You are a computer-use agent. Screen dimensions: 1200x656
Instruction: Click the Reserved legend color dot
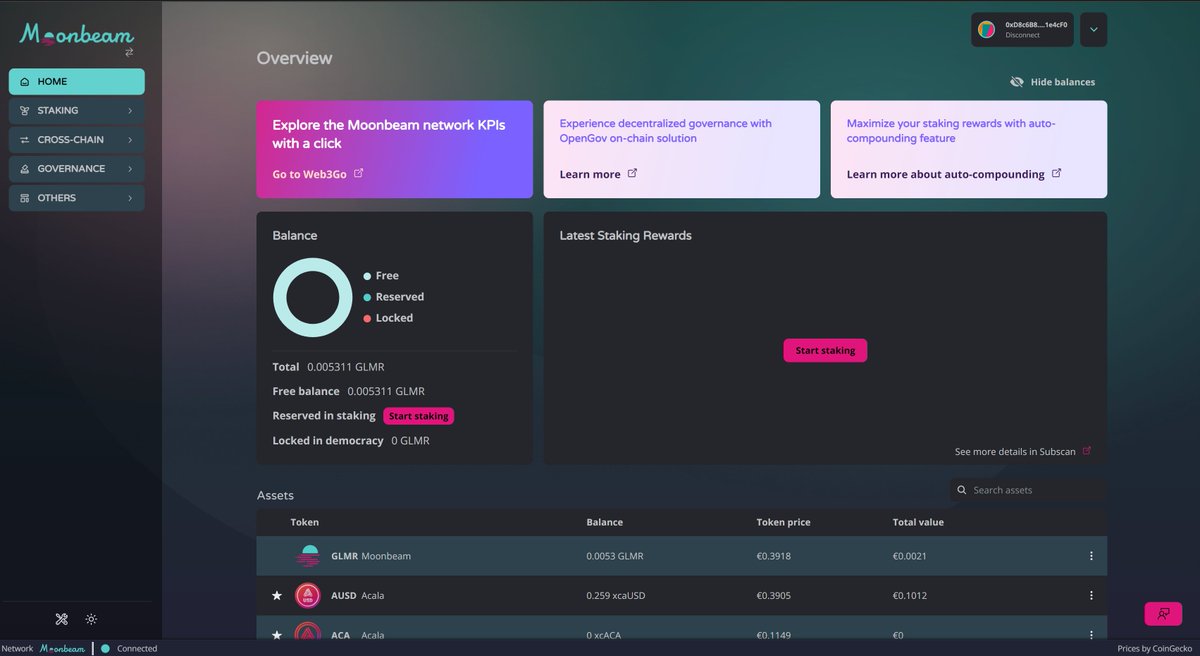[x=367, y=297]
